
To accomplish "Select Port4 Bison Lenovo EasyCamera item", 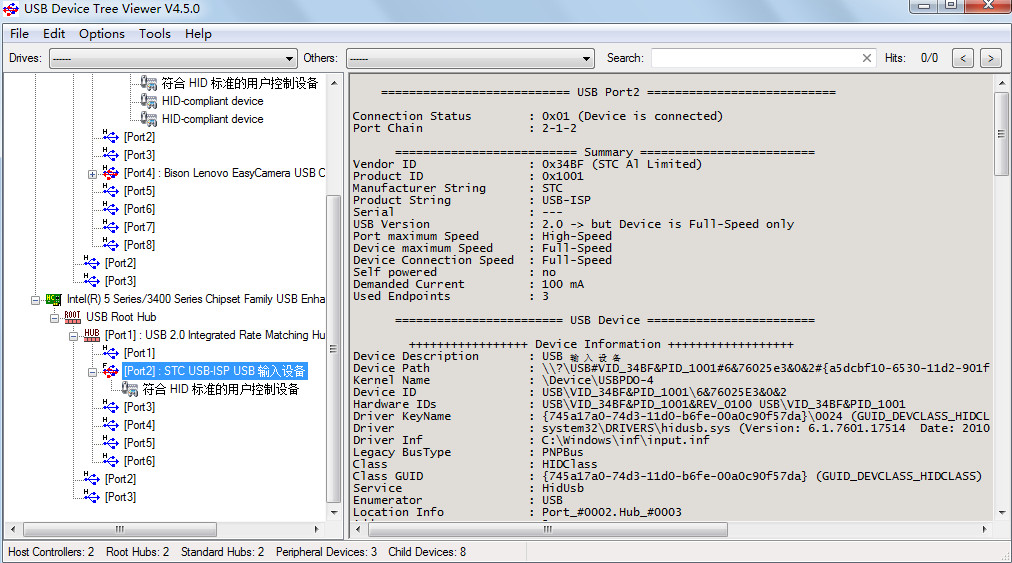I will pyautogui.click(x=224, y=173).
